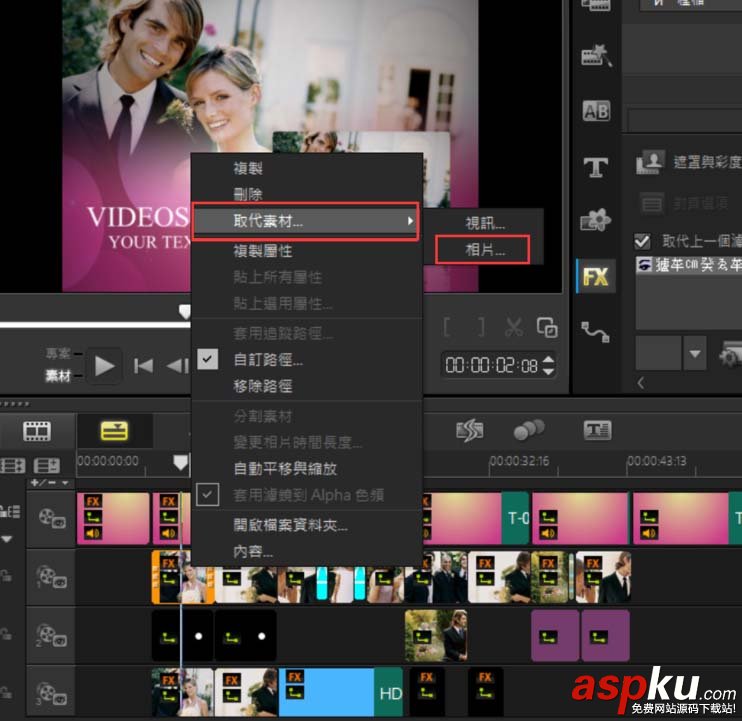The height and width of the screenshot is (721, 742).
Task: Click the timecode up/down stepper arrows
Action: click(548, 365)
